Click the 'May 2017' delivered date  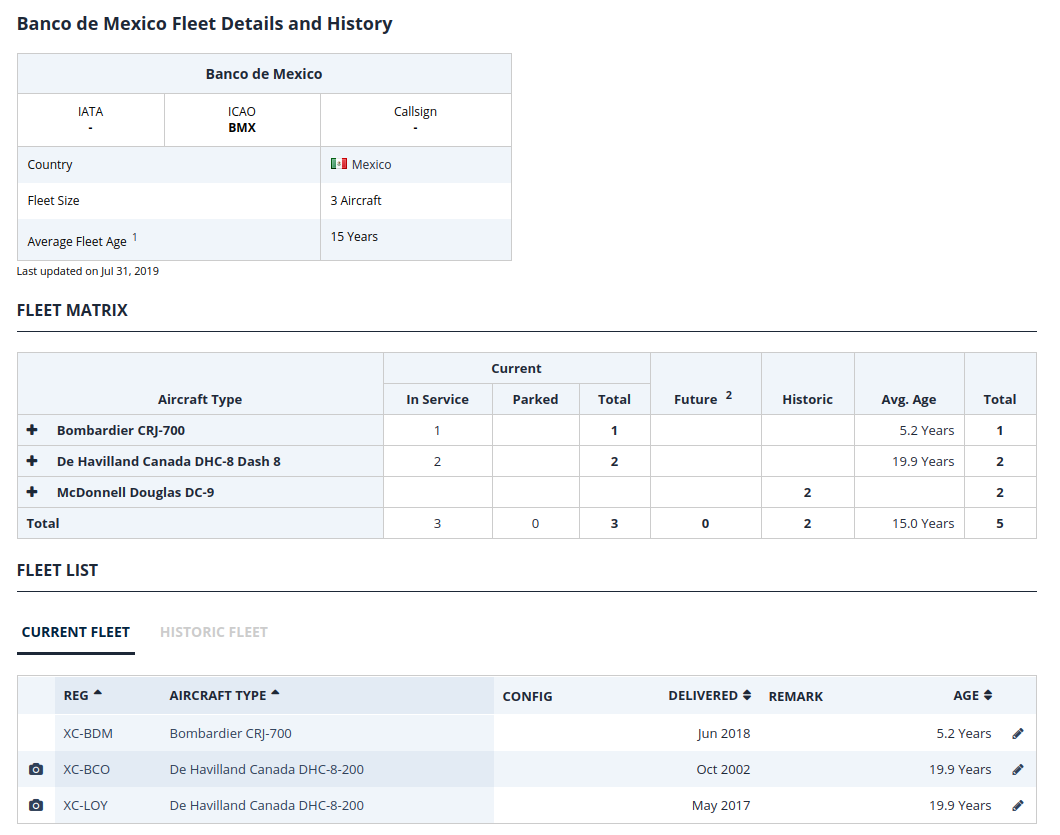[721, 805]
